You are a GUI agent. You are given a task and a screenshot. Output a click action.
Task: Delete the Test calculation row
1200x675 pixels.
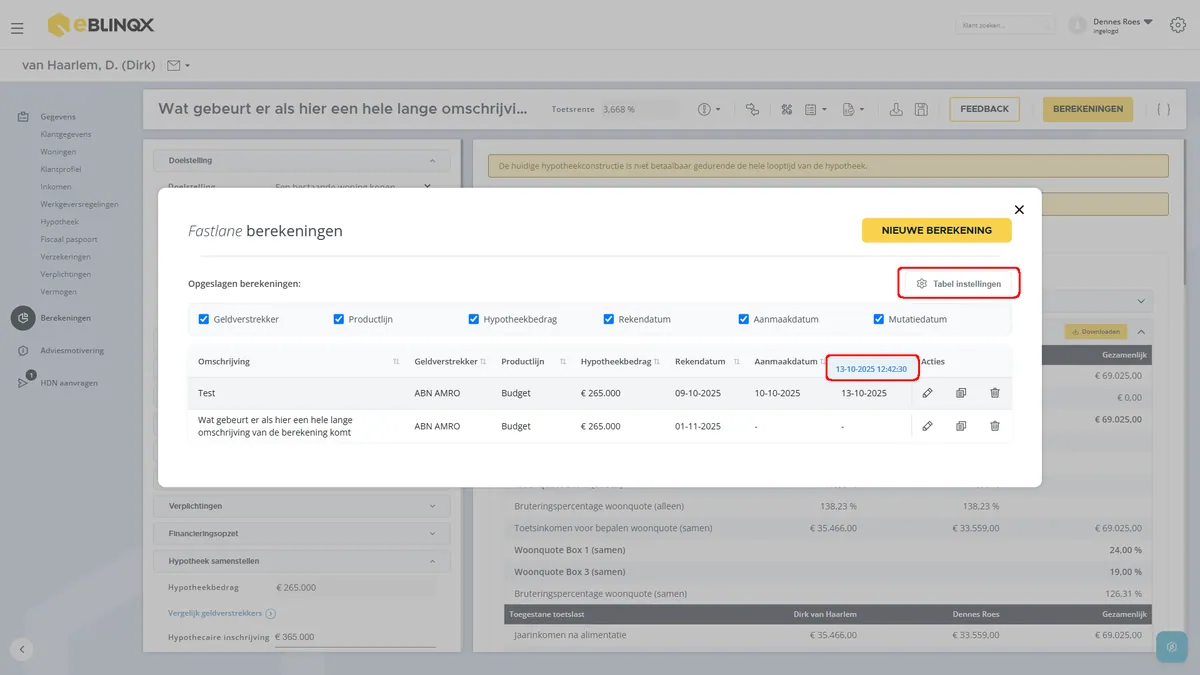click(x=995, y=393)
